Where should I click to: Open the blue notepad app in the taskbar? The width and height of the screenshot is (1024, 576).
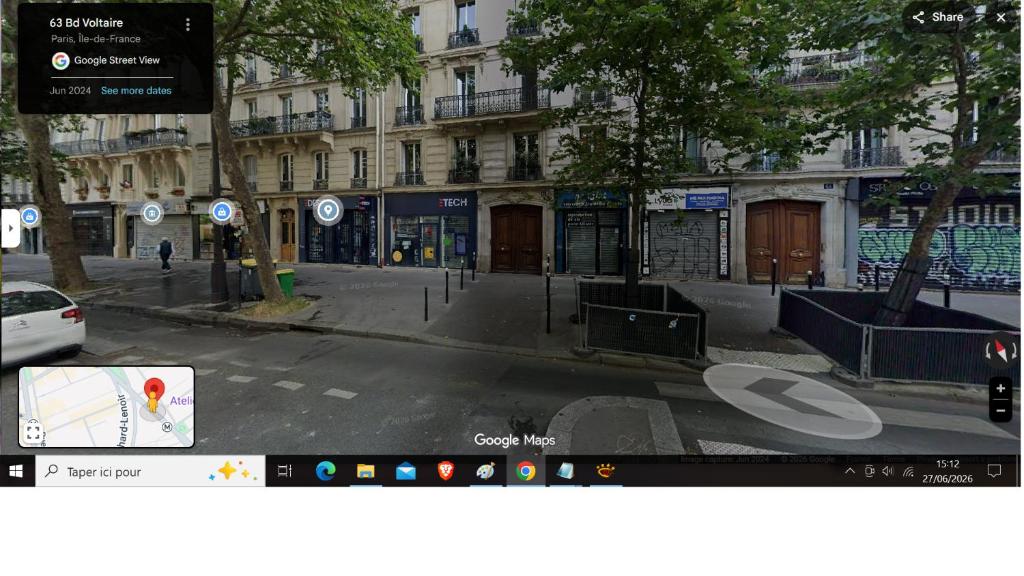tap(566, 471)
